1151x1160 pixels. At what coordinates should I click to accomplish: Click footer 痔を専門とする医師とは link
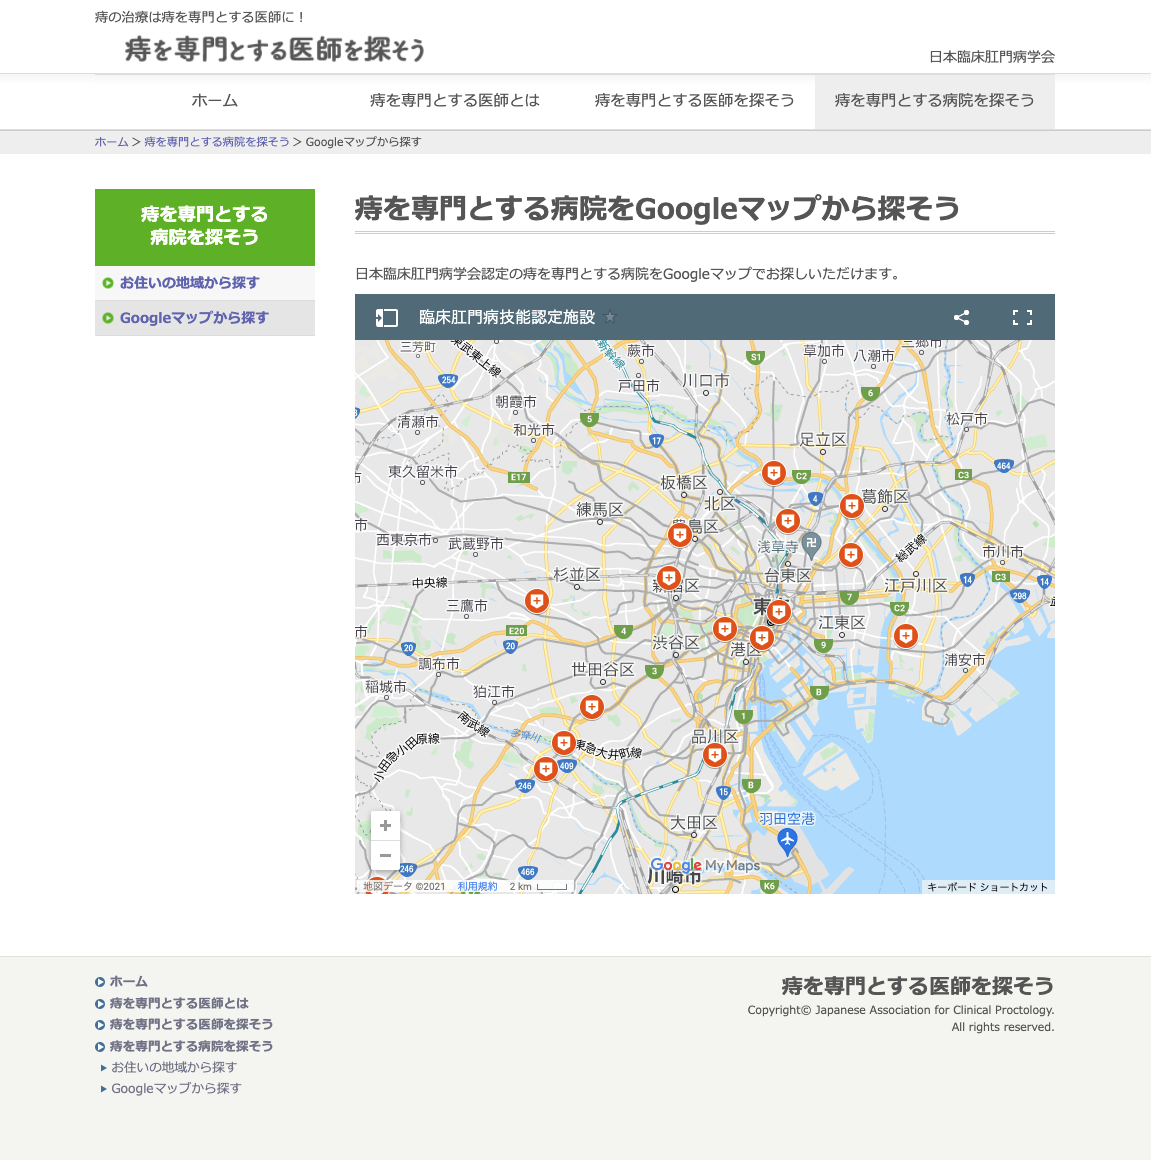point(179,1003)
